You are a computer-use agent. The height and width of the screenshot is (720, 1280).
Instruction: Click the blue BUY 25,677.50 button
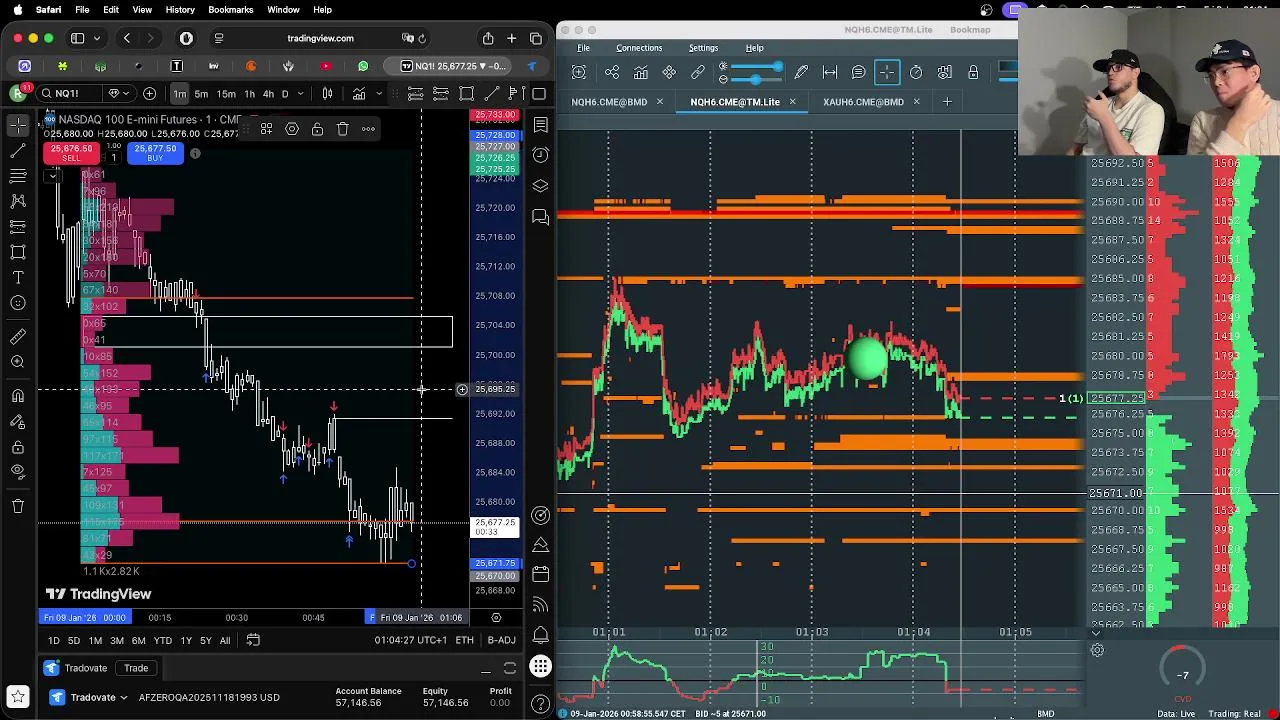point(155,153)
